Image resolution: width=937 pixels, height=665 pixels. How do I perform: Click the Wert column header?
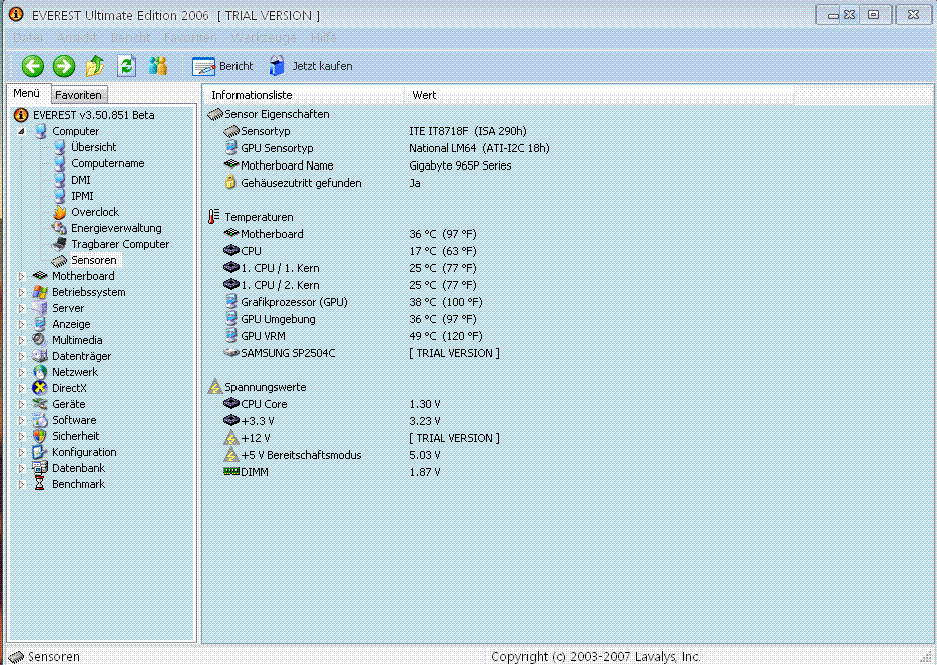(x=599, y=95)
